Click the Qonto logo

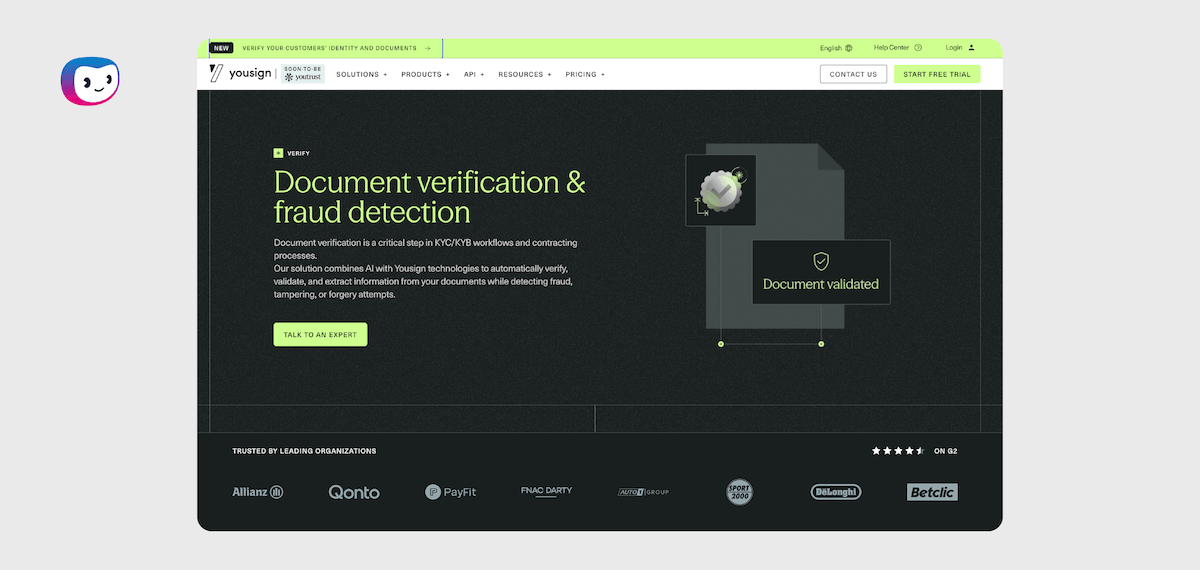point(354,492)
